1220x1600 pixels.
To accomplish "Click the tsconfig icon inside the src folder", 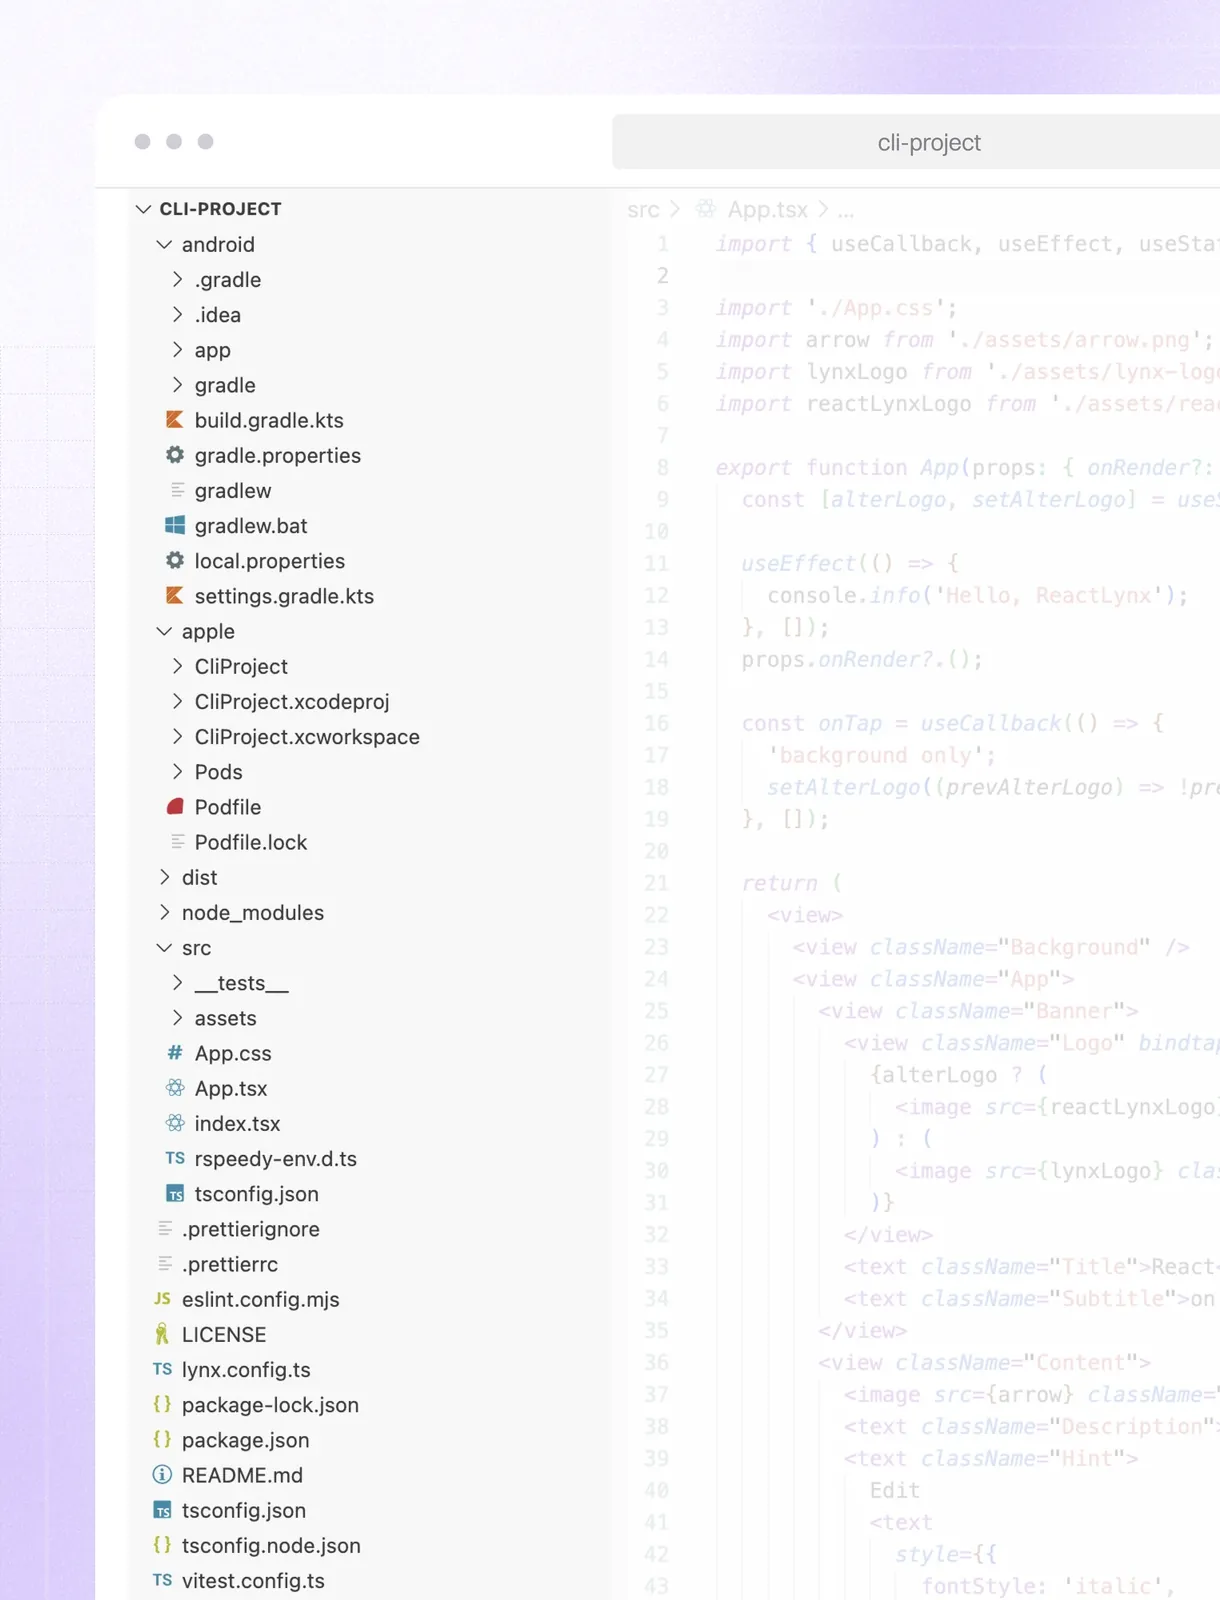I will click(175, 1194).
